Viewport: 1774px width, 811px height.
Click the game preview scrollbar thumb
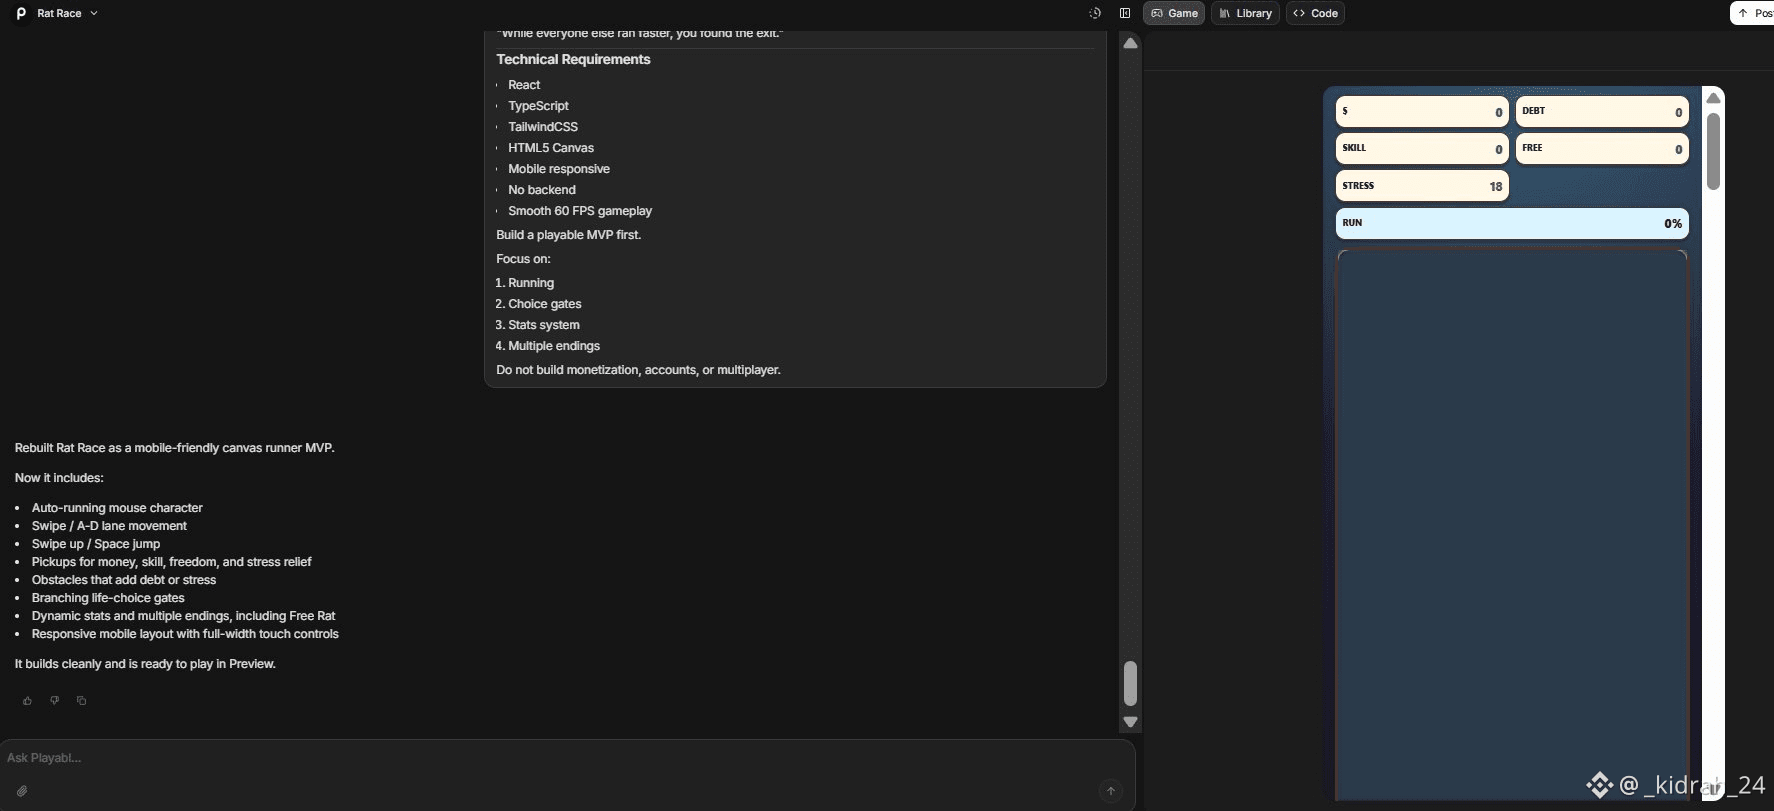[1713, 151]
